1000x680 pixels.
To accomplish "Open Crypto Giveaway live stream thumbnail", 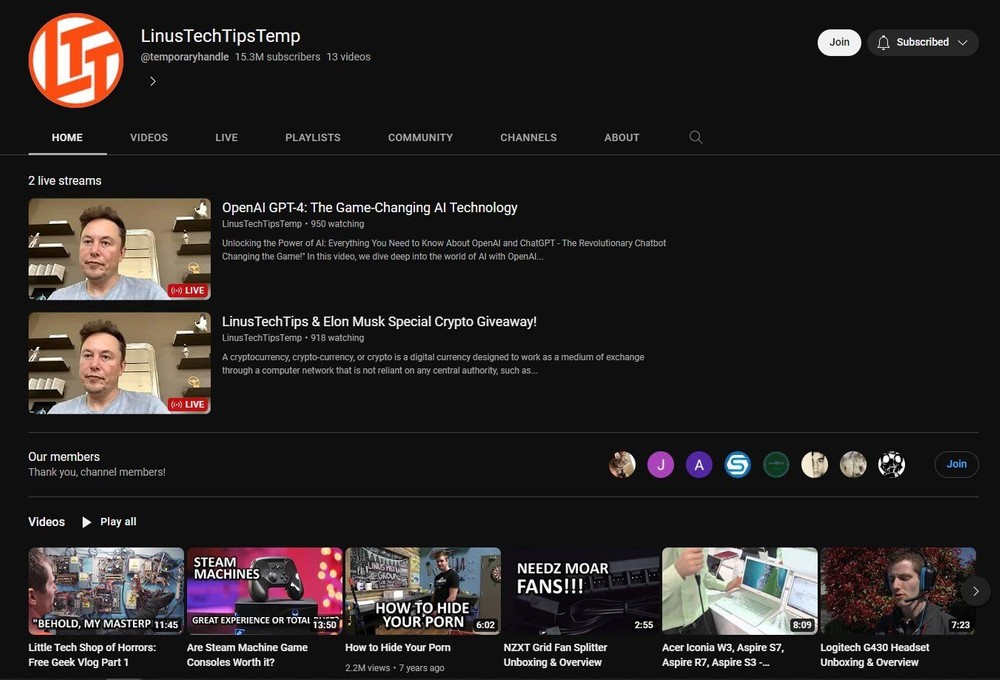I will (119, 363).
